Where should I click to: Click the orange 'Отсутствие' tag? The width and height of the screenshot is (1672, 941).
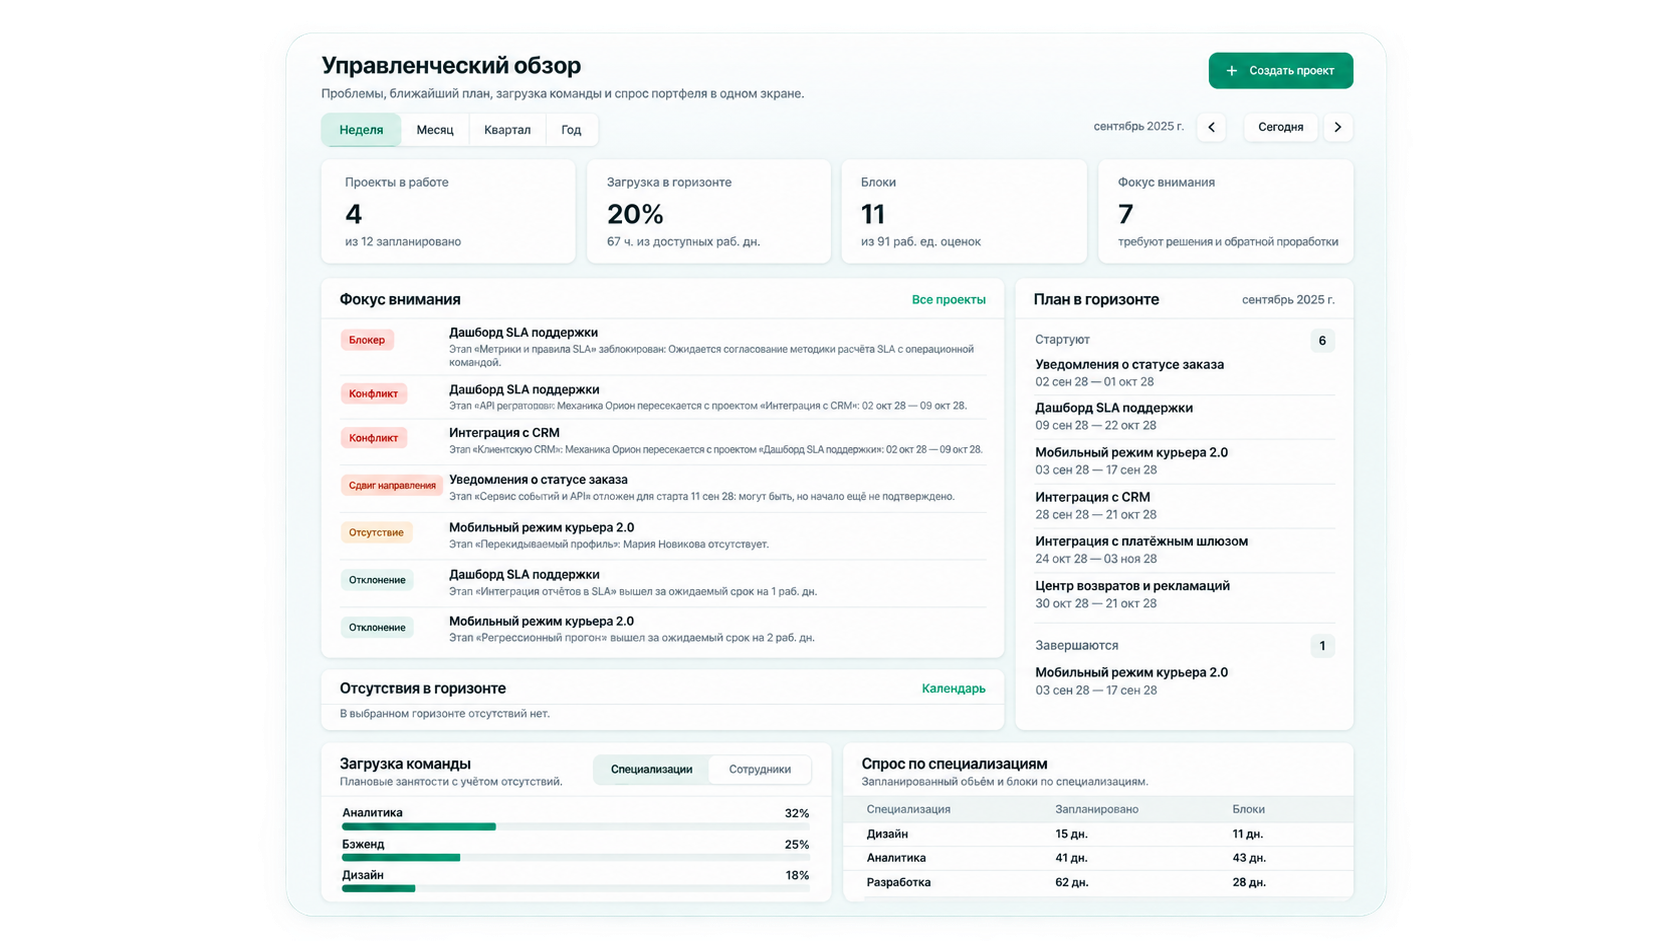[x=376, y=533]
